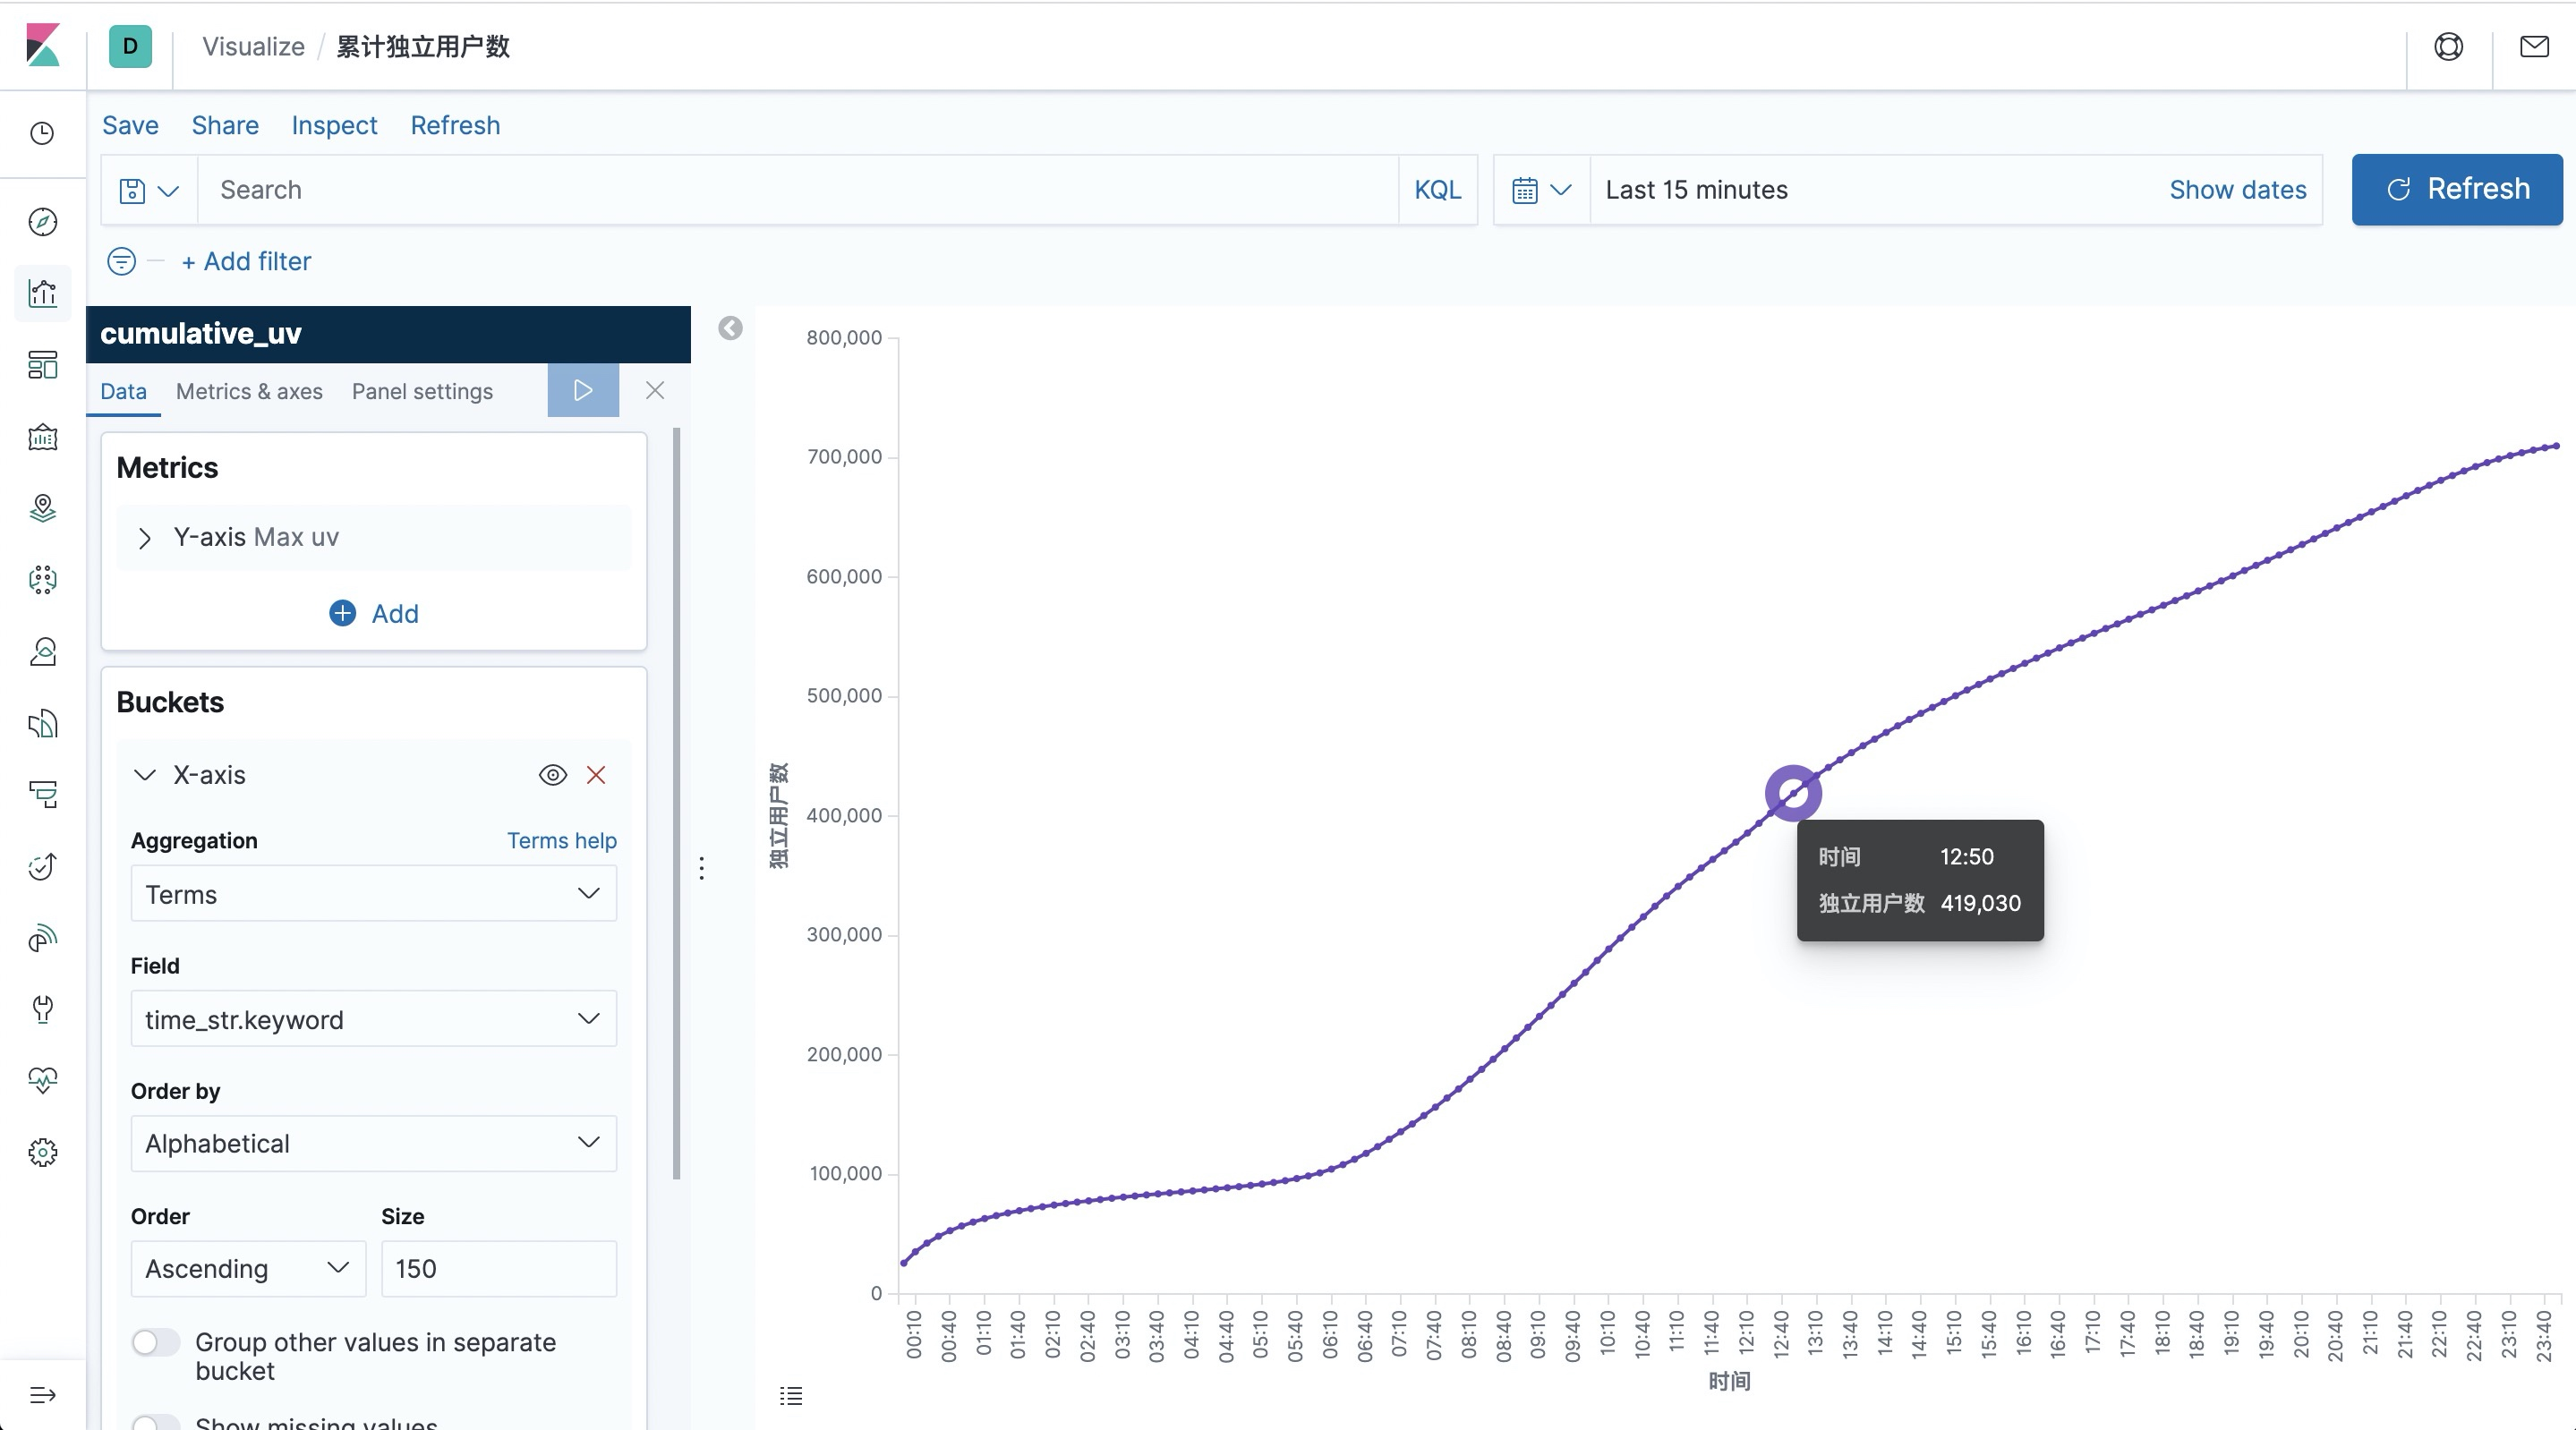This screenshot has width=2576, height=1430.
Task: Collapse the editor panel with arrow icon
Action: coord(730,328)
